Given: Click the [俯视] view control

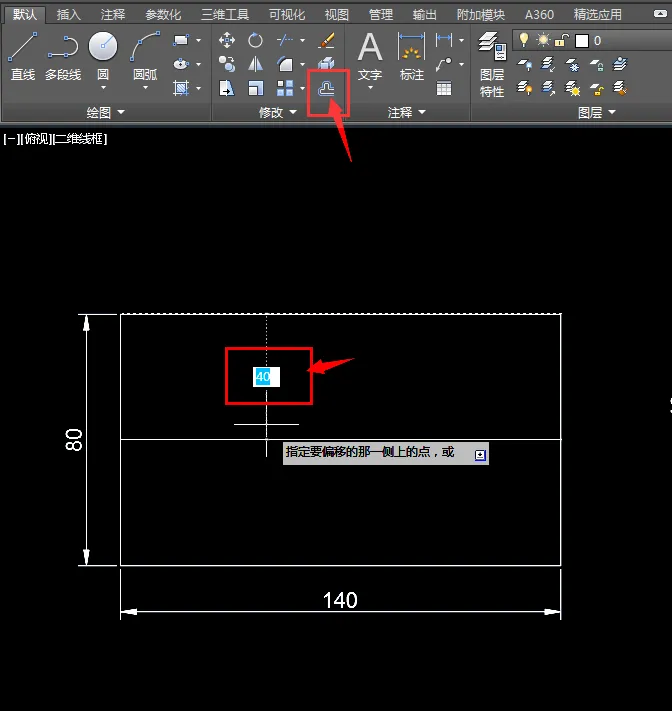Looking at the screenshot, I should [36, 139].
